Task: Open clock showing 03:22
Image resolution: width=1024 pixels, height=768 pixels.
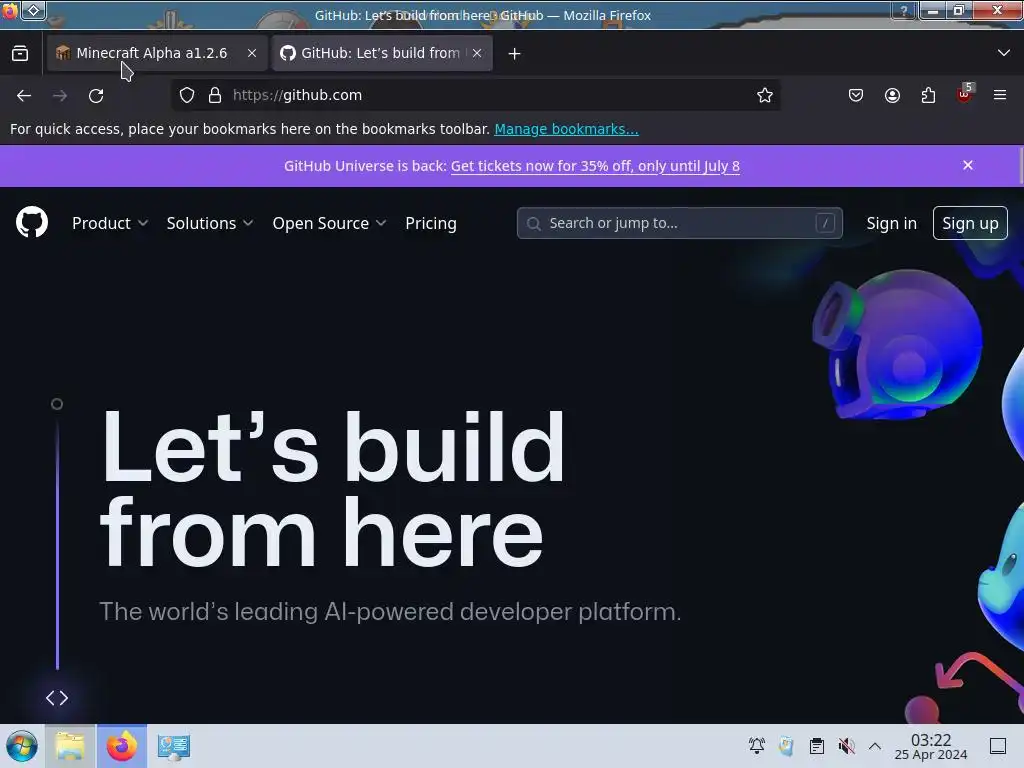Action: coord(931,746)
